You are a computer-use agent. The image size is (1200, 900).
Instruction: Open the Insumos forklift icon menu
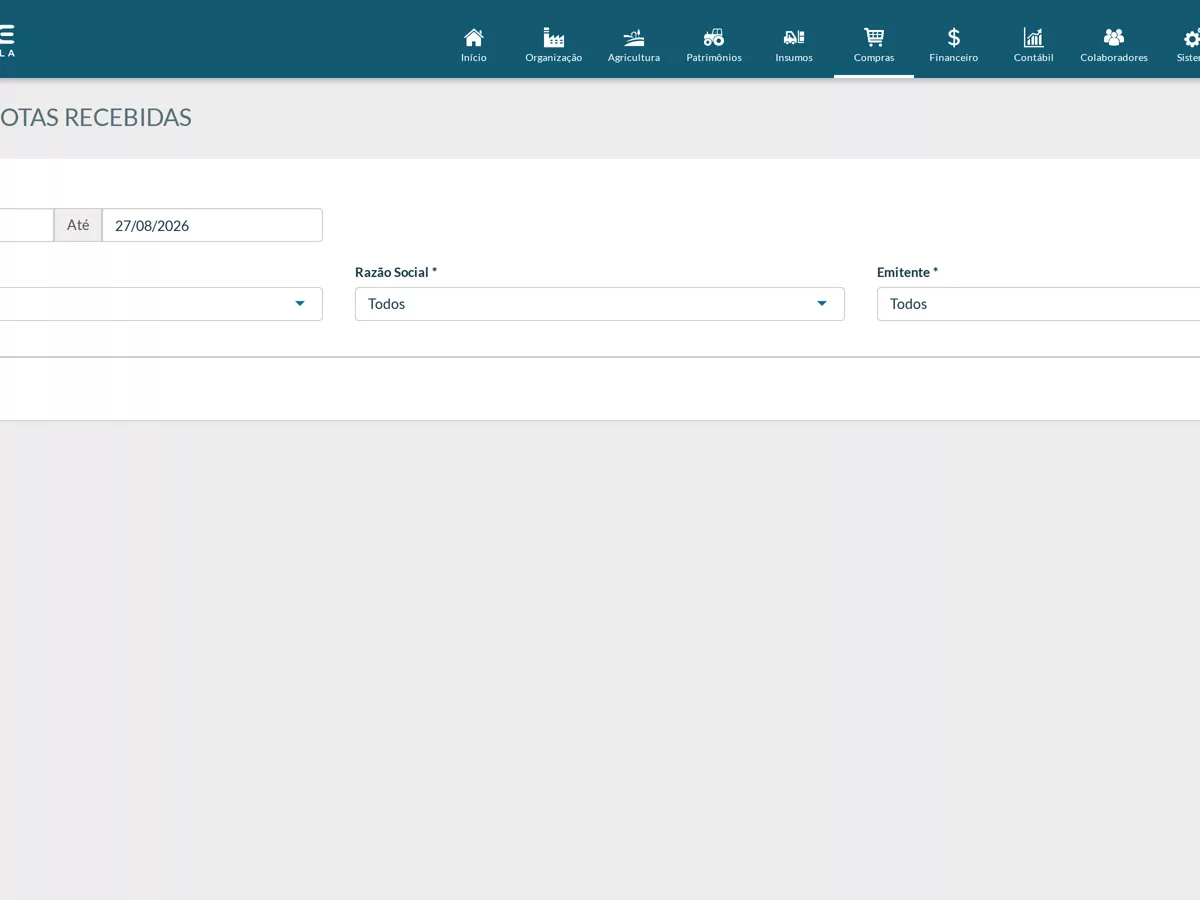click(x=794, y=38)
